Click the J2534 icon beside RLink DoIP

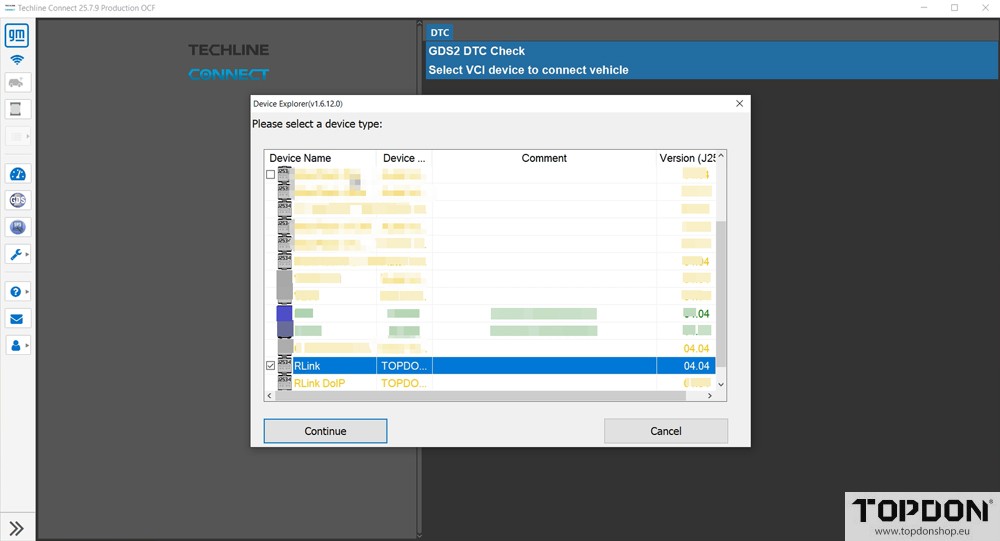(284, 383)
